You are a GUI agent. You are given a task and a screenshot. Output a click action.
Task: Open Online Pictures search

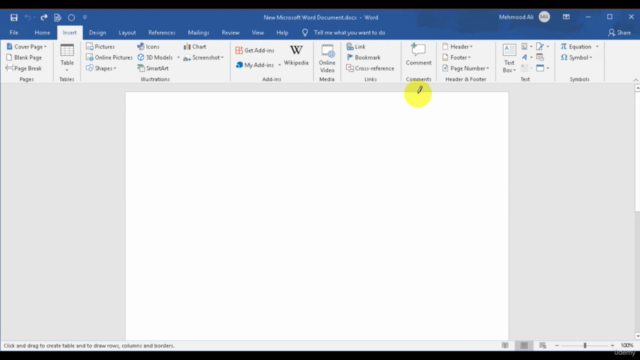(109, 58)
